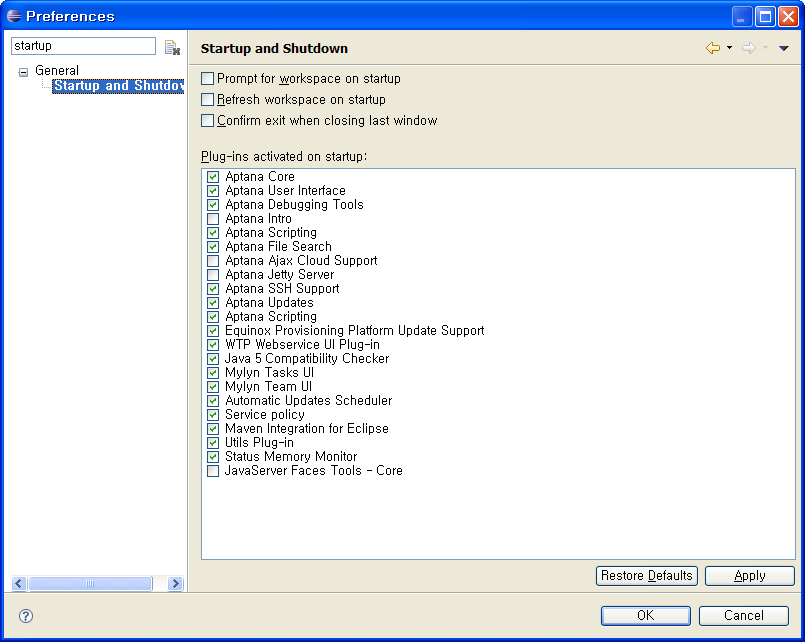
Task: Open the forward history dropdown arrow
Action: coord(765,48)
